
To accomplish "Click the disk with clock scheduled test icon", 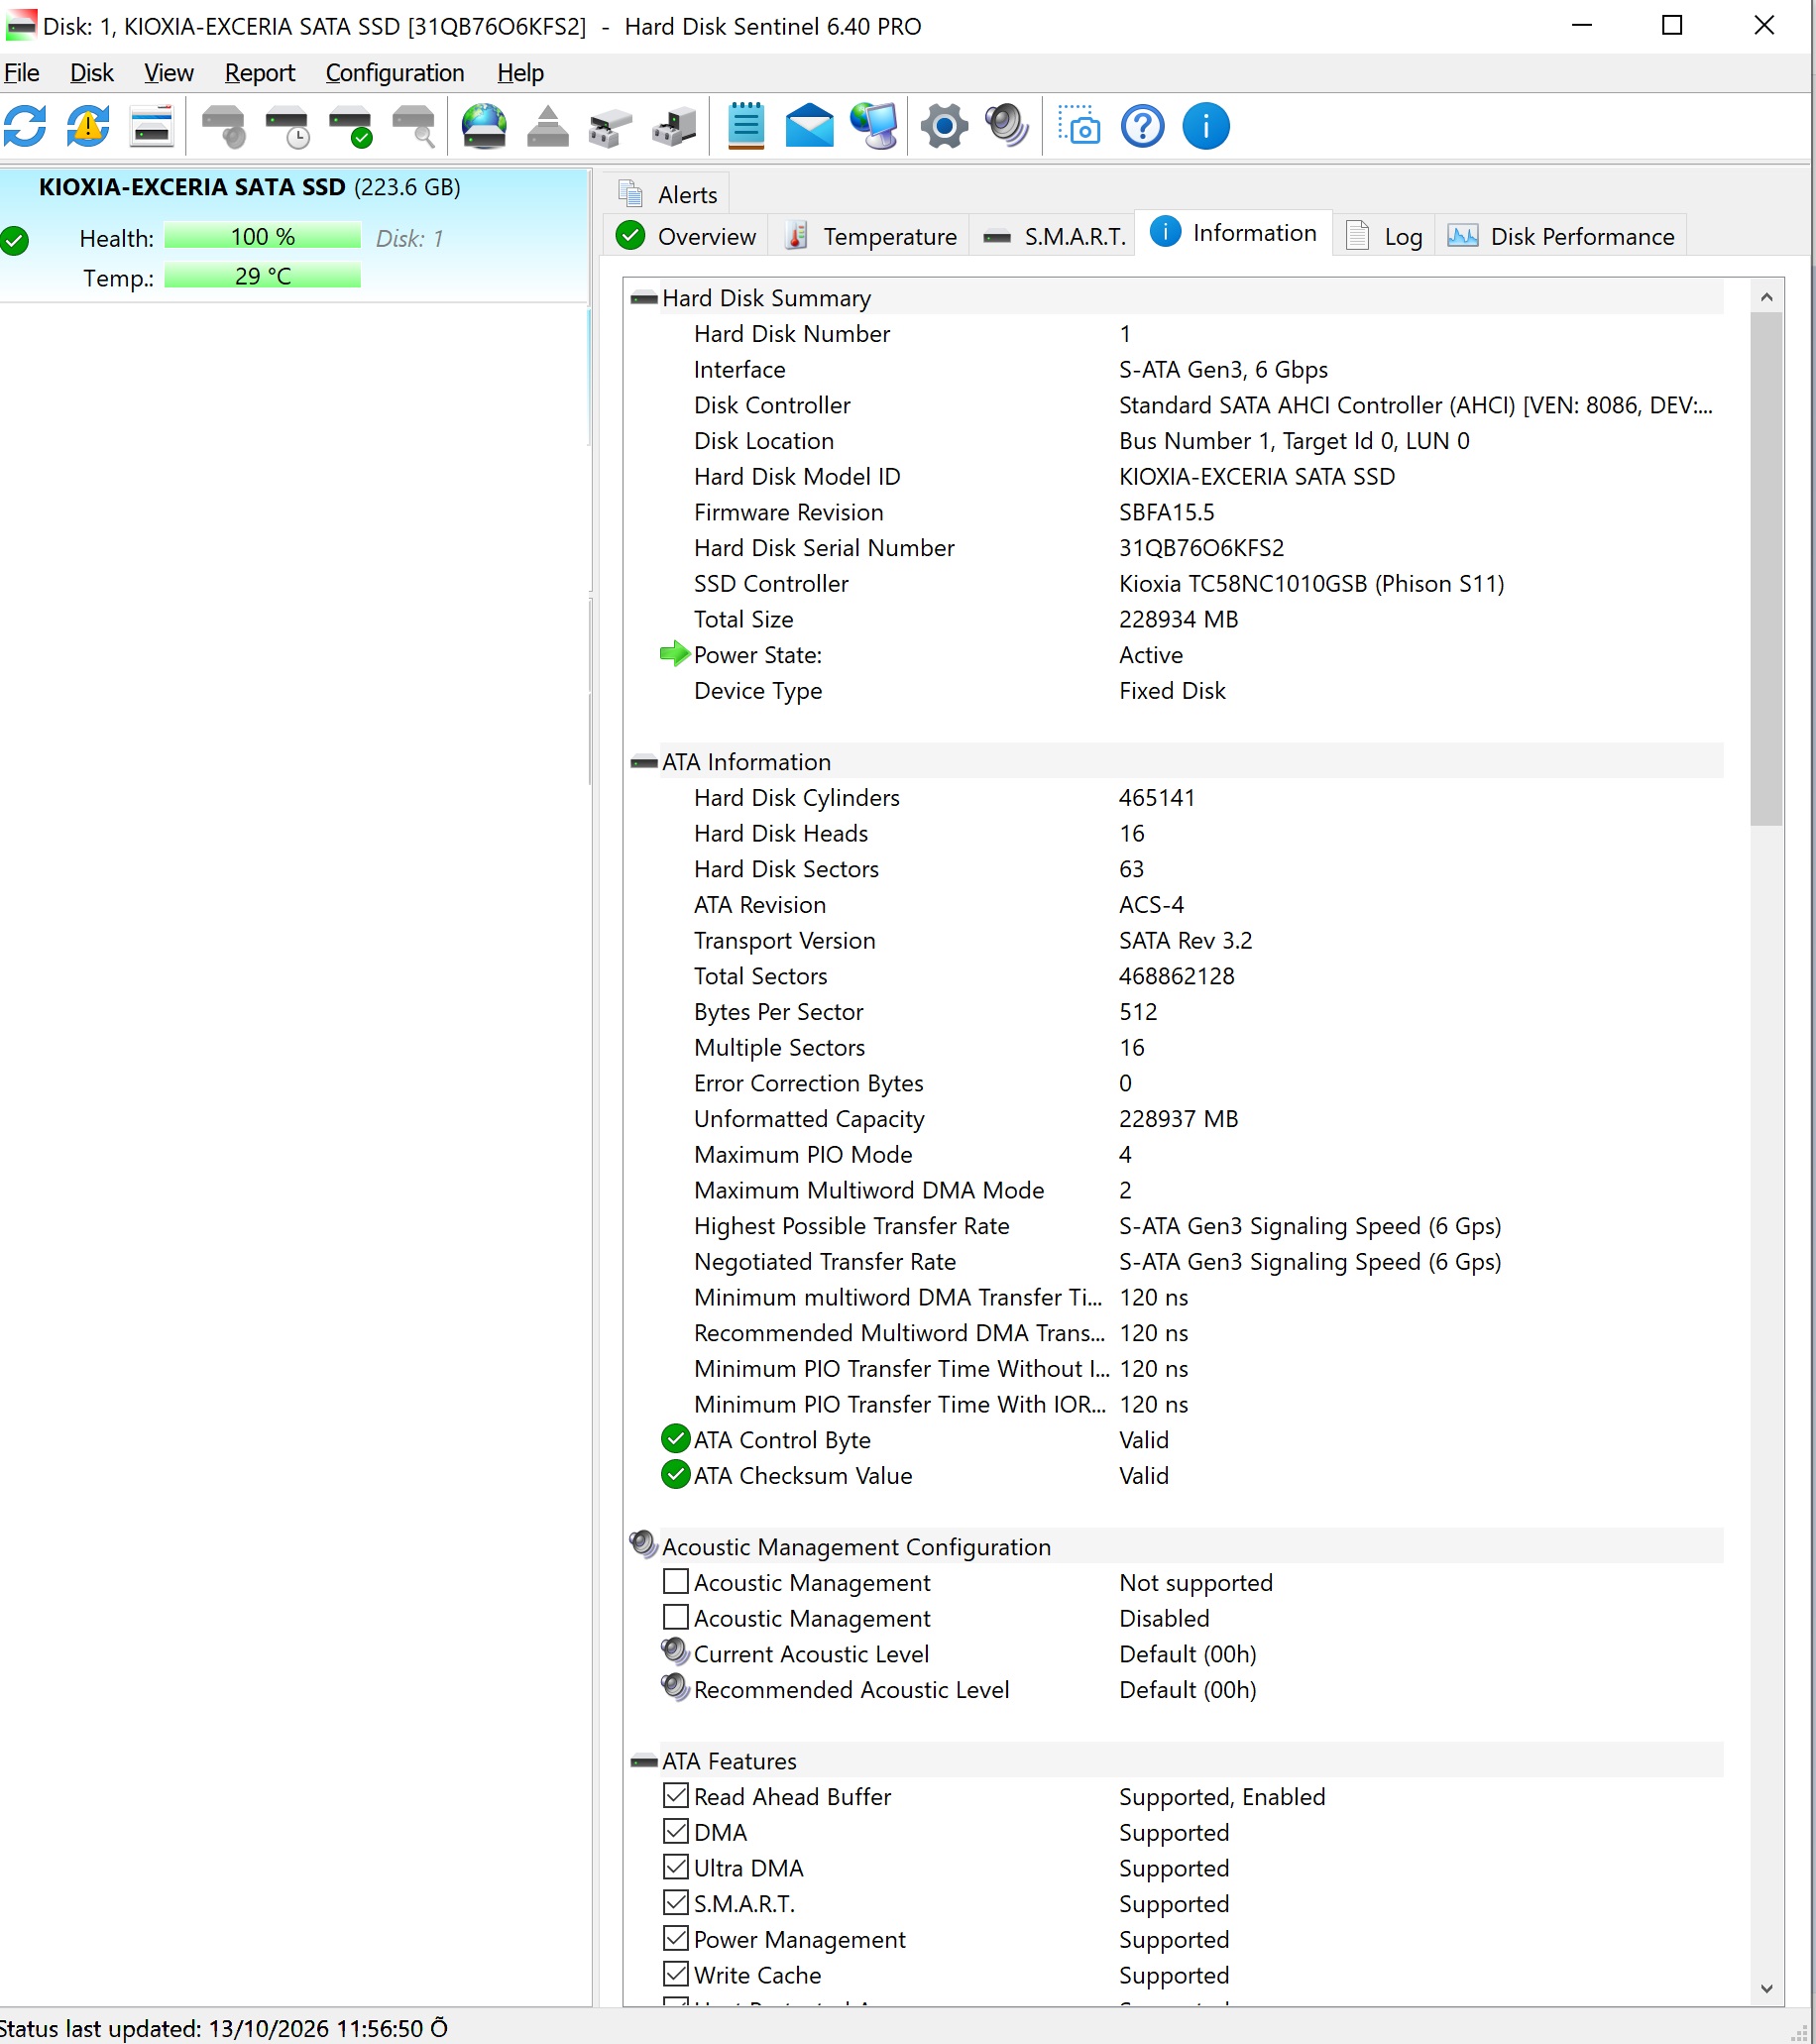I will point(287,127).
